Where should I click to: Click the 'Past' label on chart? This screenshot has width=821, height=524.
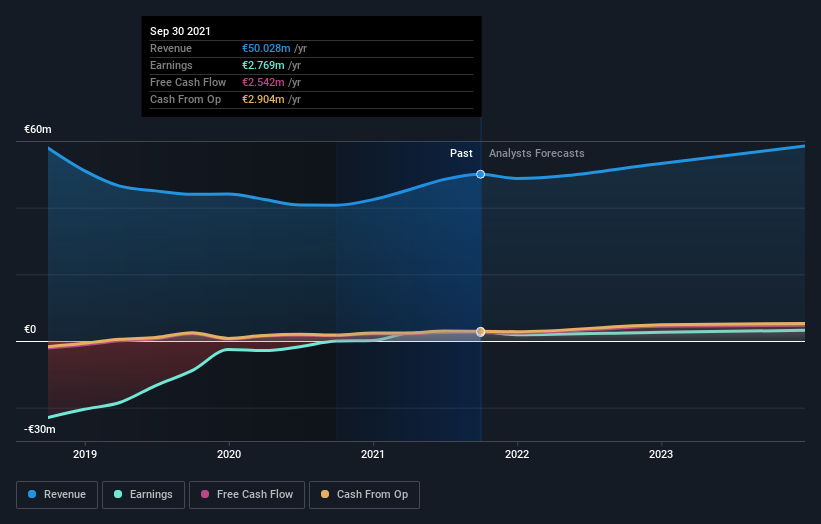click(x=461, y=153)
